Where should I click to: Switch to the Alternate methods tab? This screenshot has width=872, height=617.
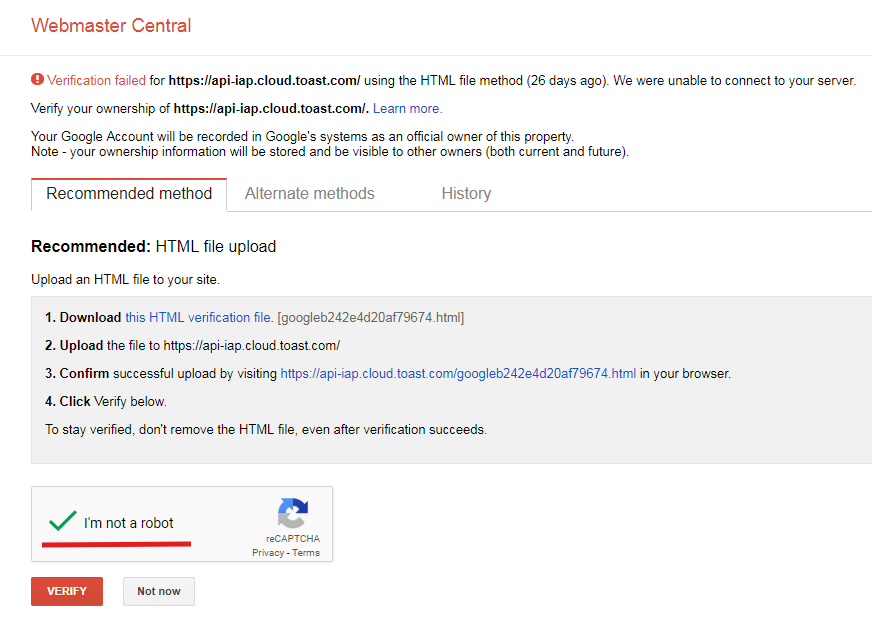[x=309, y=194]
